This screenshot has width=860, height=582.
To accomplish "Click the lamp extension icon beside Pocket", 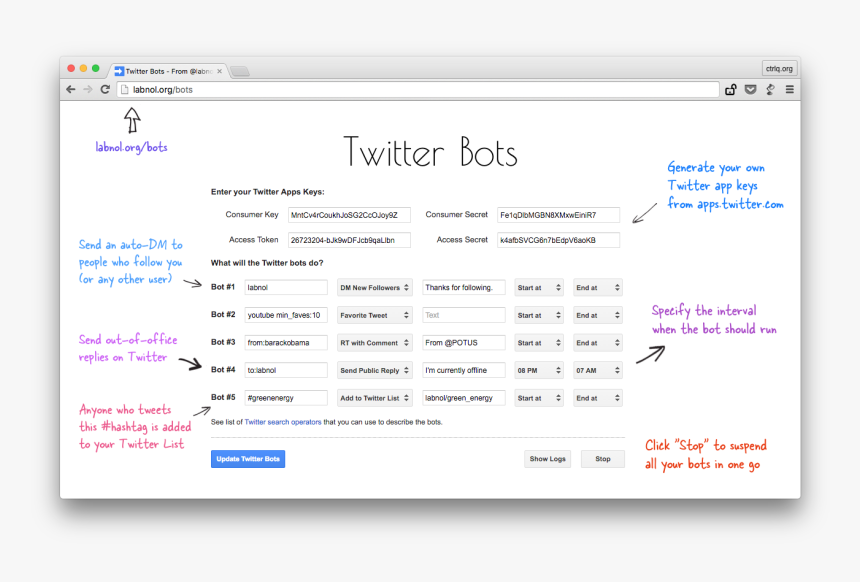I will click(x=770, y=90).
